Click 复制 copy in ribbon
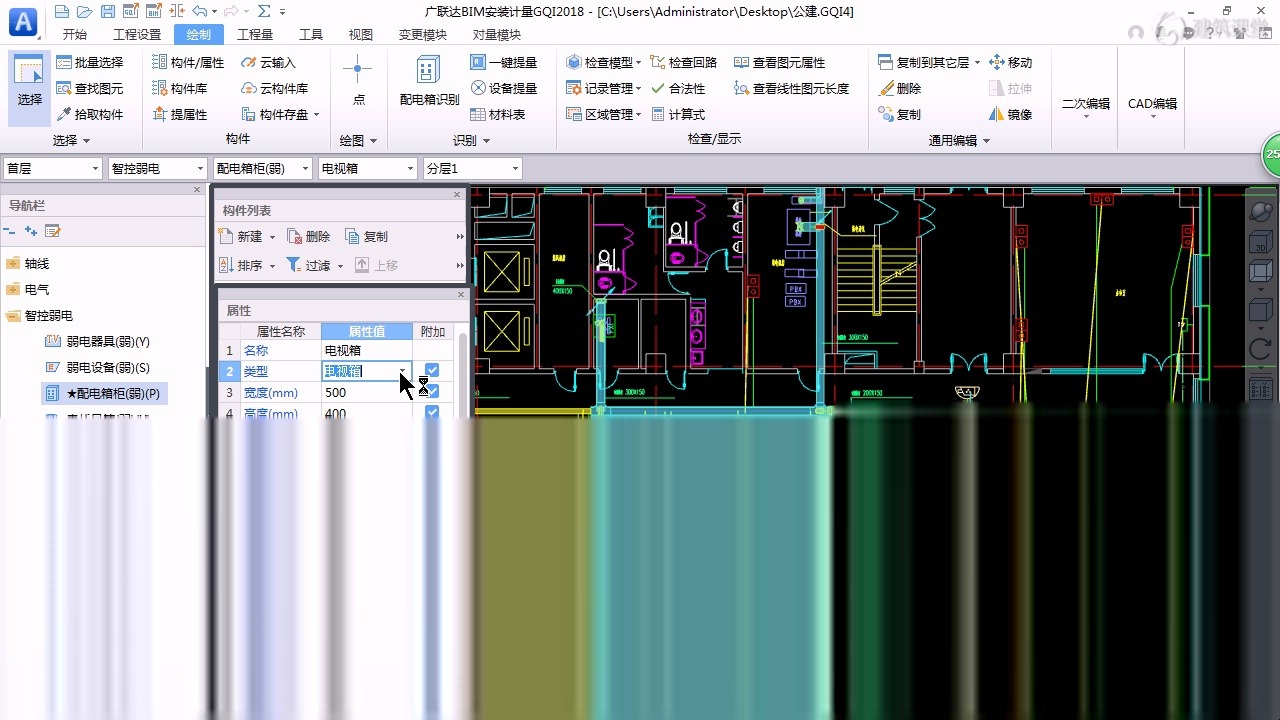 pos(900,114)
